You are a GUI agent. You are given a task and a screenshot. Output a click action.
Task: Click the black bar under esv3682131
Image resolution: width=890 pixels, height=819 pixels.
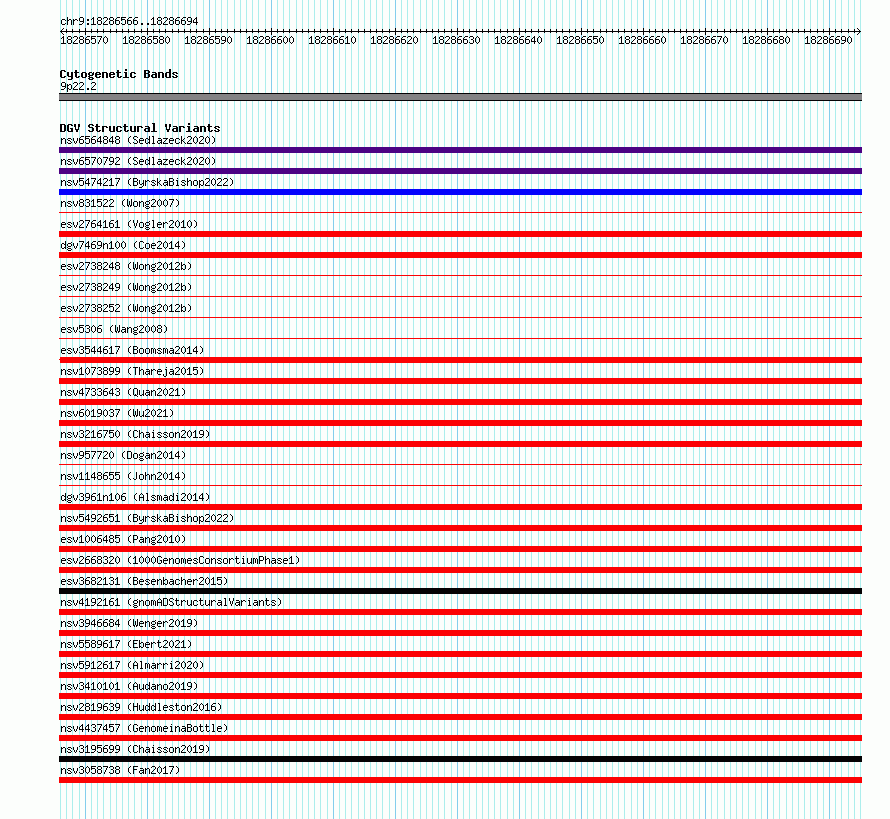click(460, 591)
